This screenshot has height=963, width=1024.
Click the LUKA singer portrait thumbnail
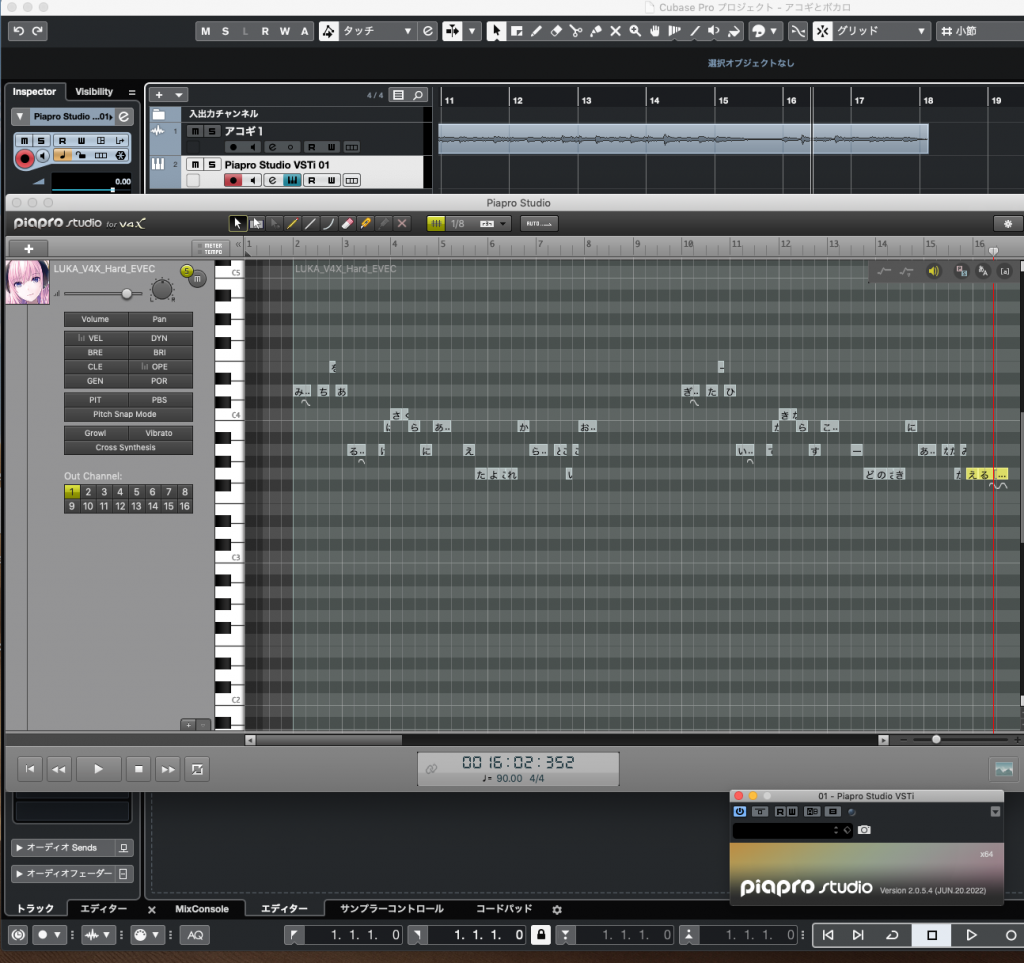[27, 282]
